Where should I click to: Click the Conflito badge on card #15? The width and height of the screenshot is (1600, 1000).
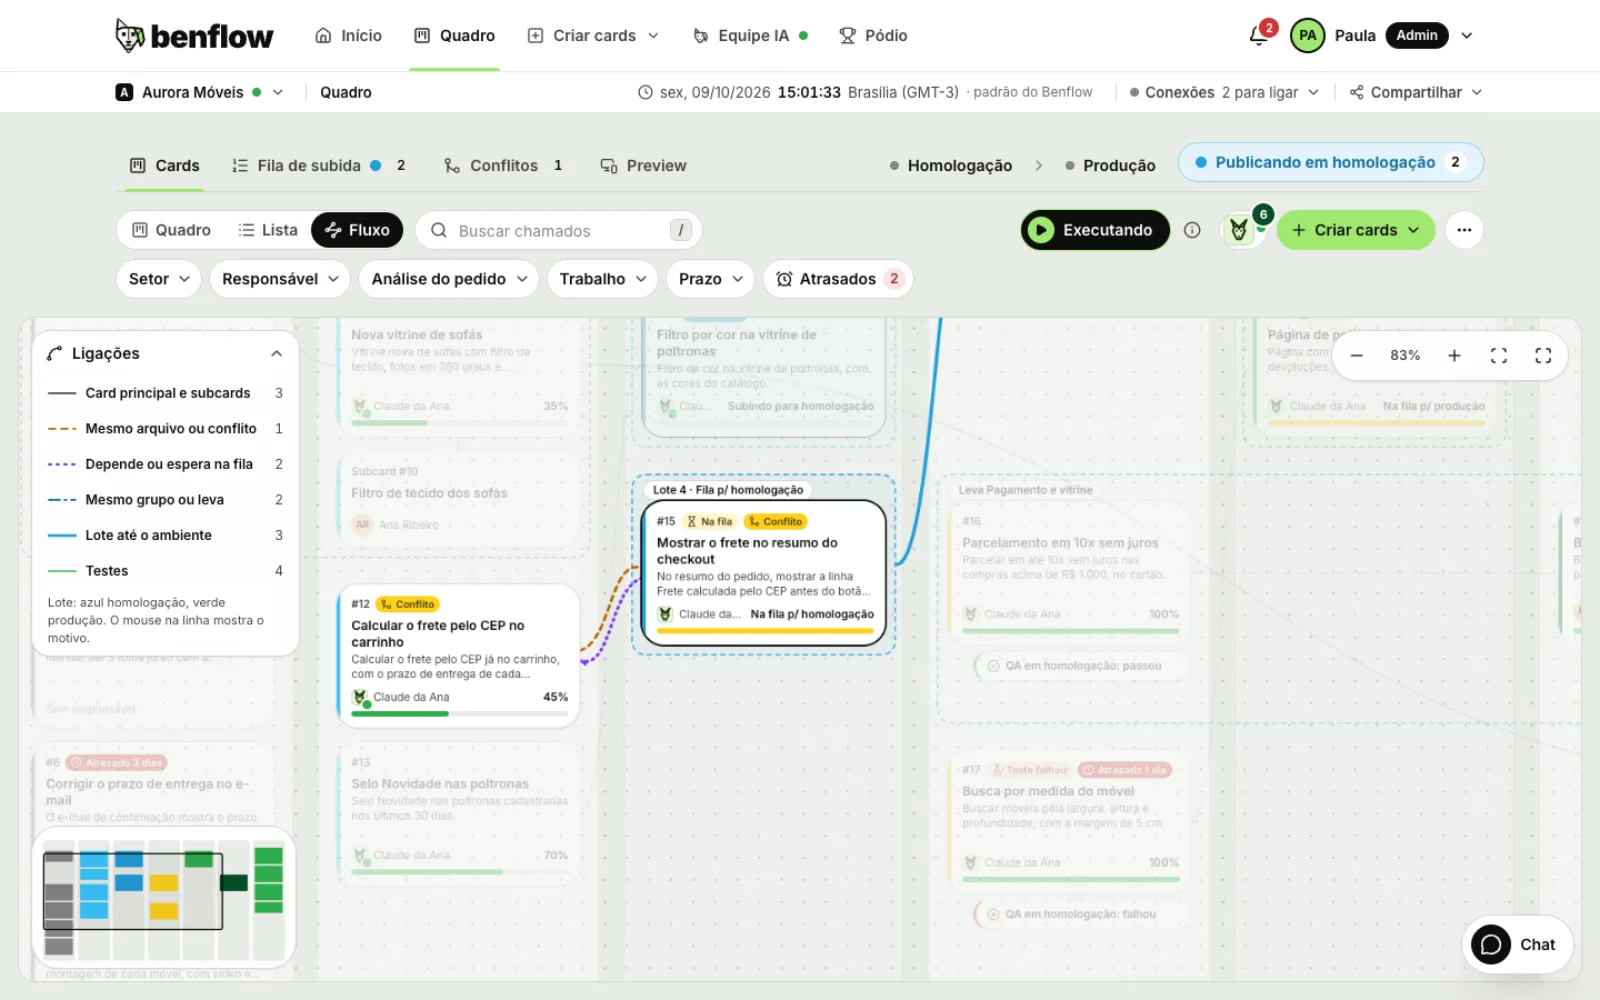[x=775, y=521]
